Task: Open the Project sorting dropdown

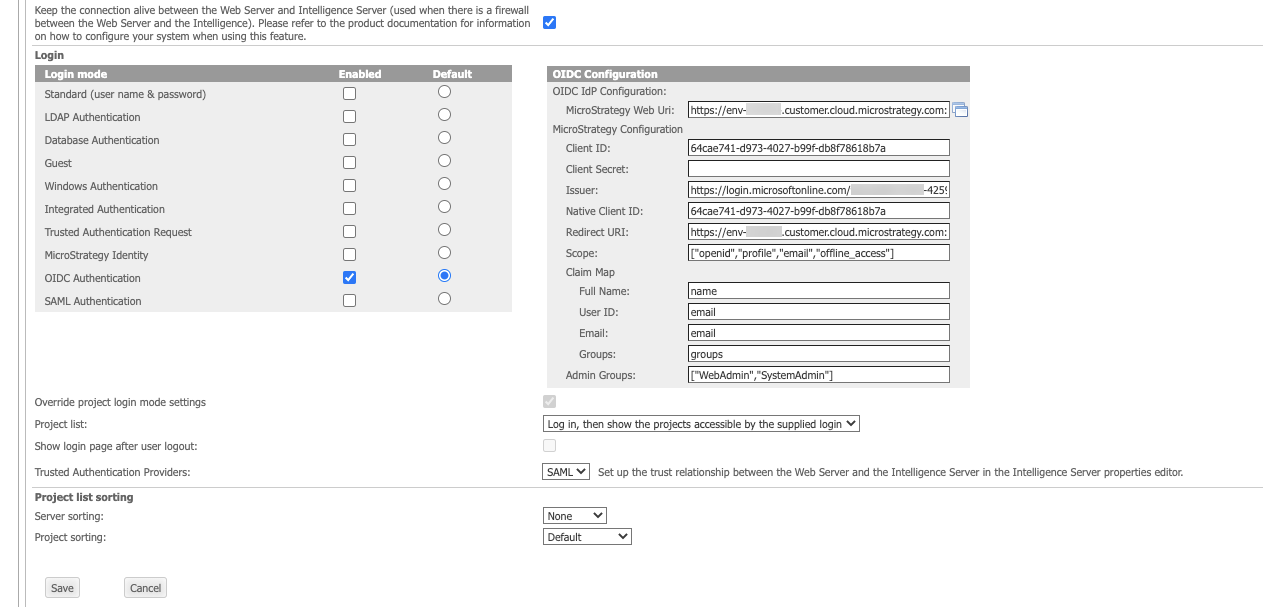Action: [x=587, y=537]
